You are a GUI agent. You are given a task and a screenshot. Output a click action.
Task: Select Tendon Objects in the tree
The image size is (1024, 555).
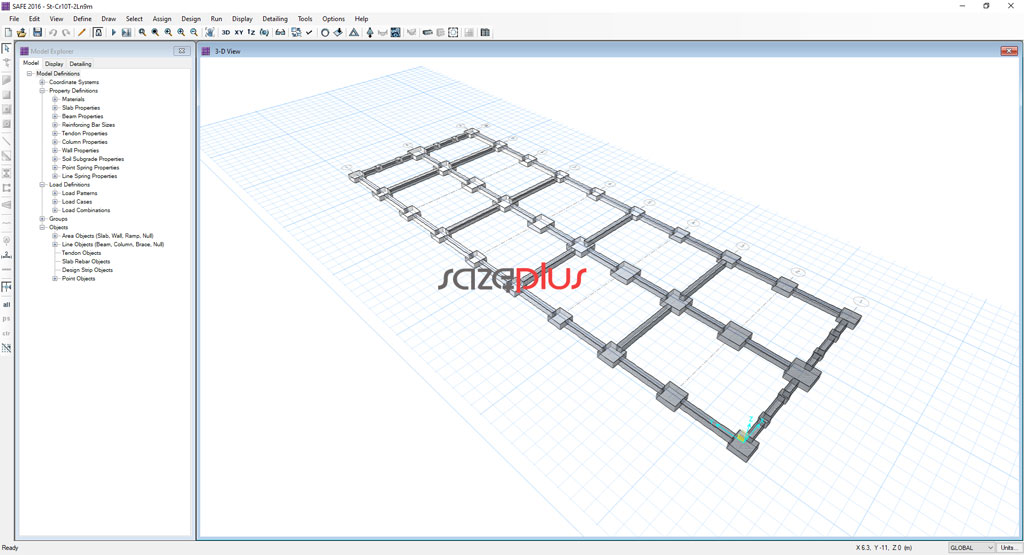pos(82,253)
